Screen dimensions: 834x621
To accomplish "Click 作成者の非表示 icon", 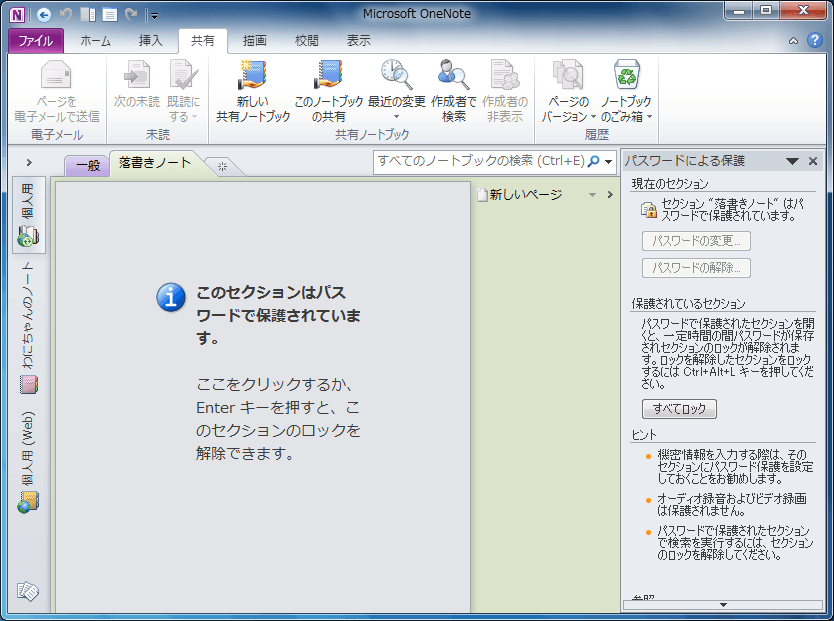I will (x=504, y=74).
